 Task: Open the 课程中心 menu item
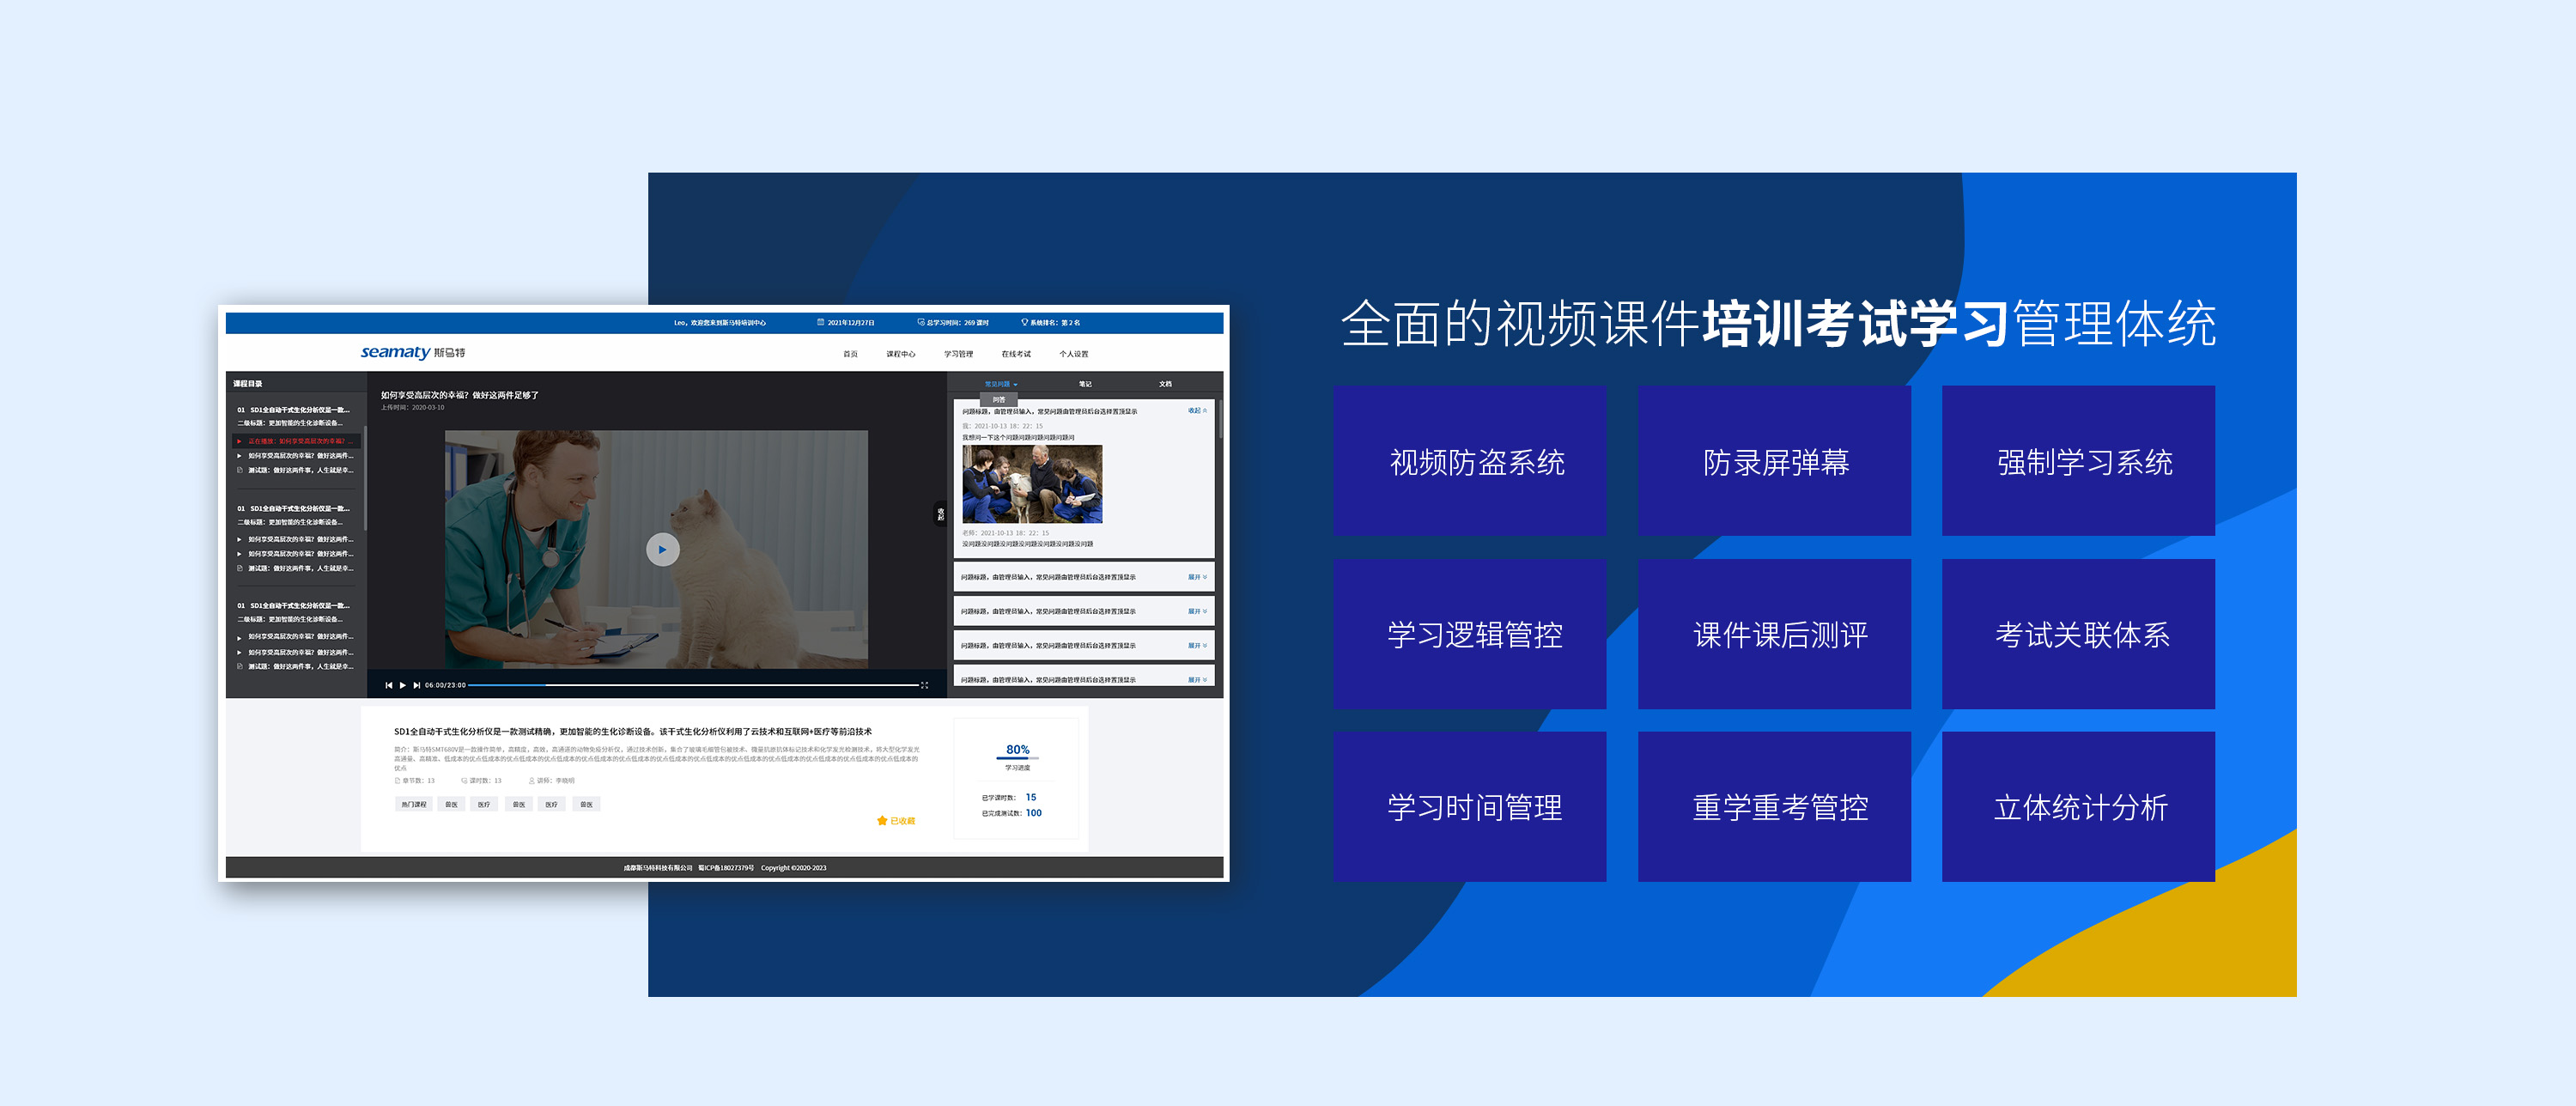tap(900, 354)
